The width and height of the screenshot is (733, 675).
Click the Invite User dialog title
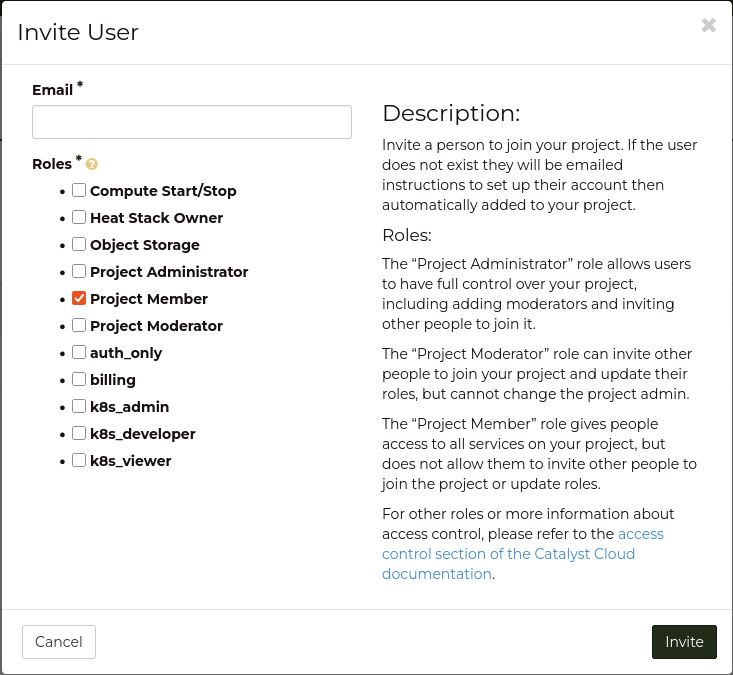(x=78, y=32)
